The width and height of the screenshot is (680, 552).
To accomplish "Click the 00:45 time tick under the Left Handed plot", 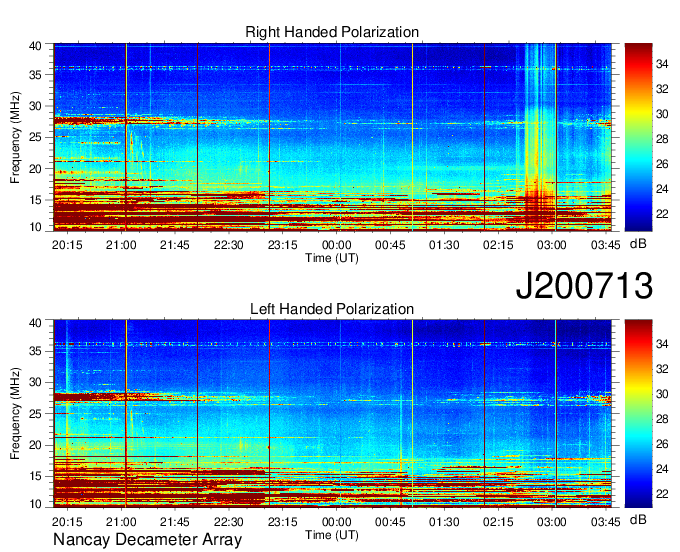I will point(390,521).
